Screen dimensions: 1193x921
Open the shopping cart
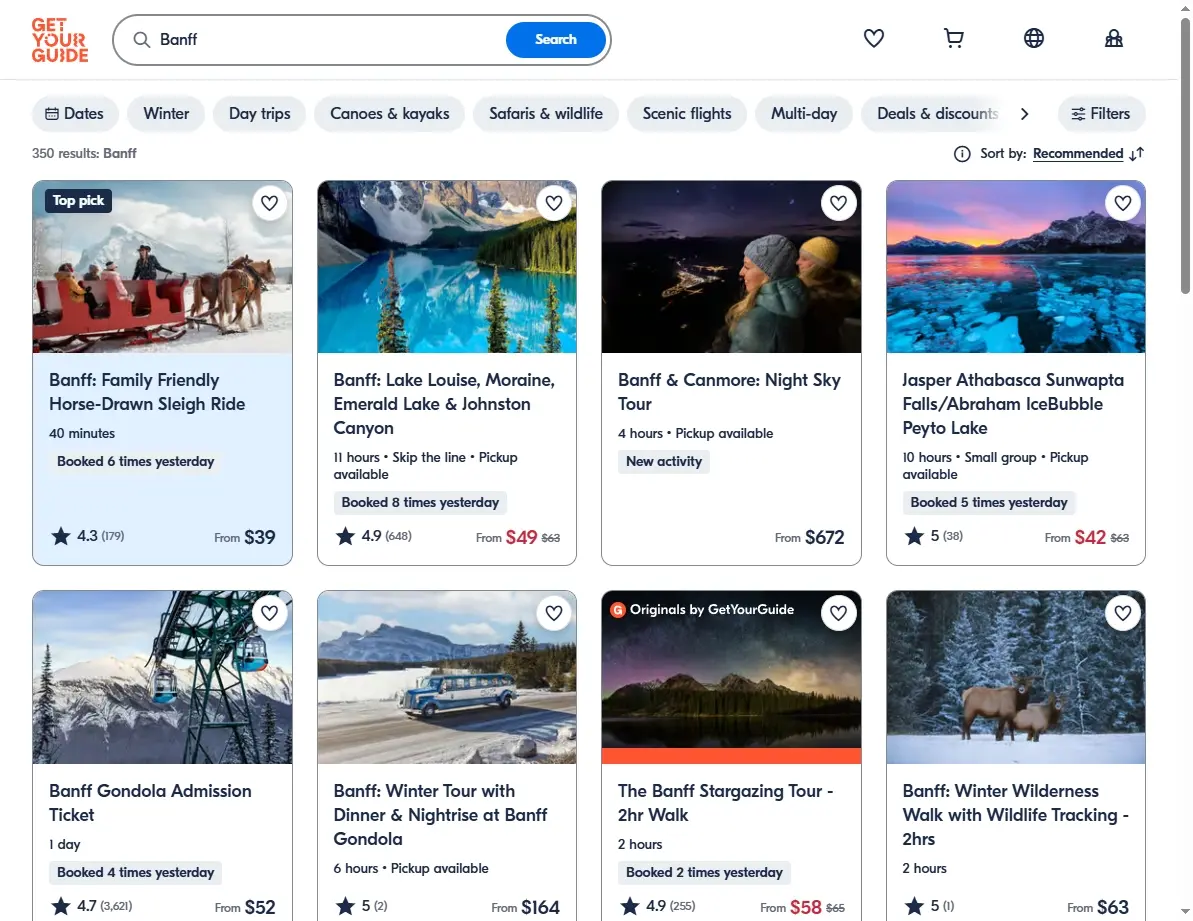(953, 38)
